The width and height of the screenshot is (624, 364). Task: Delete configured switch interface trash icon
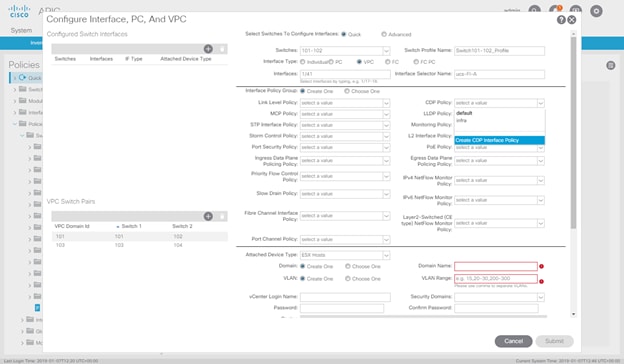[222, 49]
